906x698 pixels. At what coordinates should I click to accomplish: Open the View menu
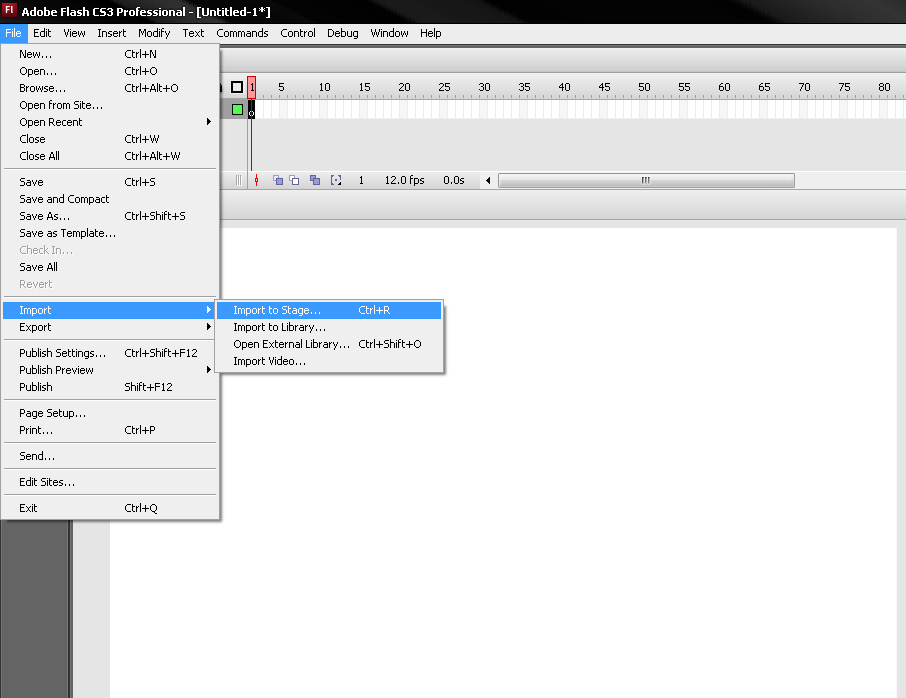75,33
